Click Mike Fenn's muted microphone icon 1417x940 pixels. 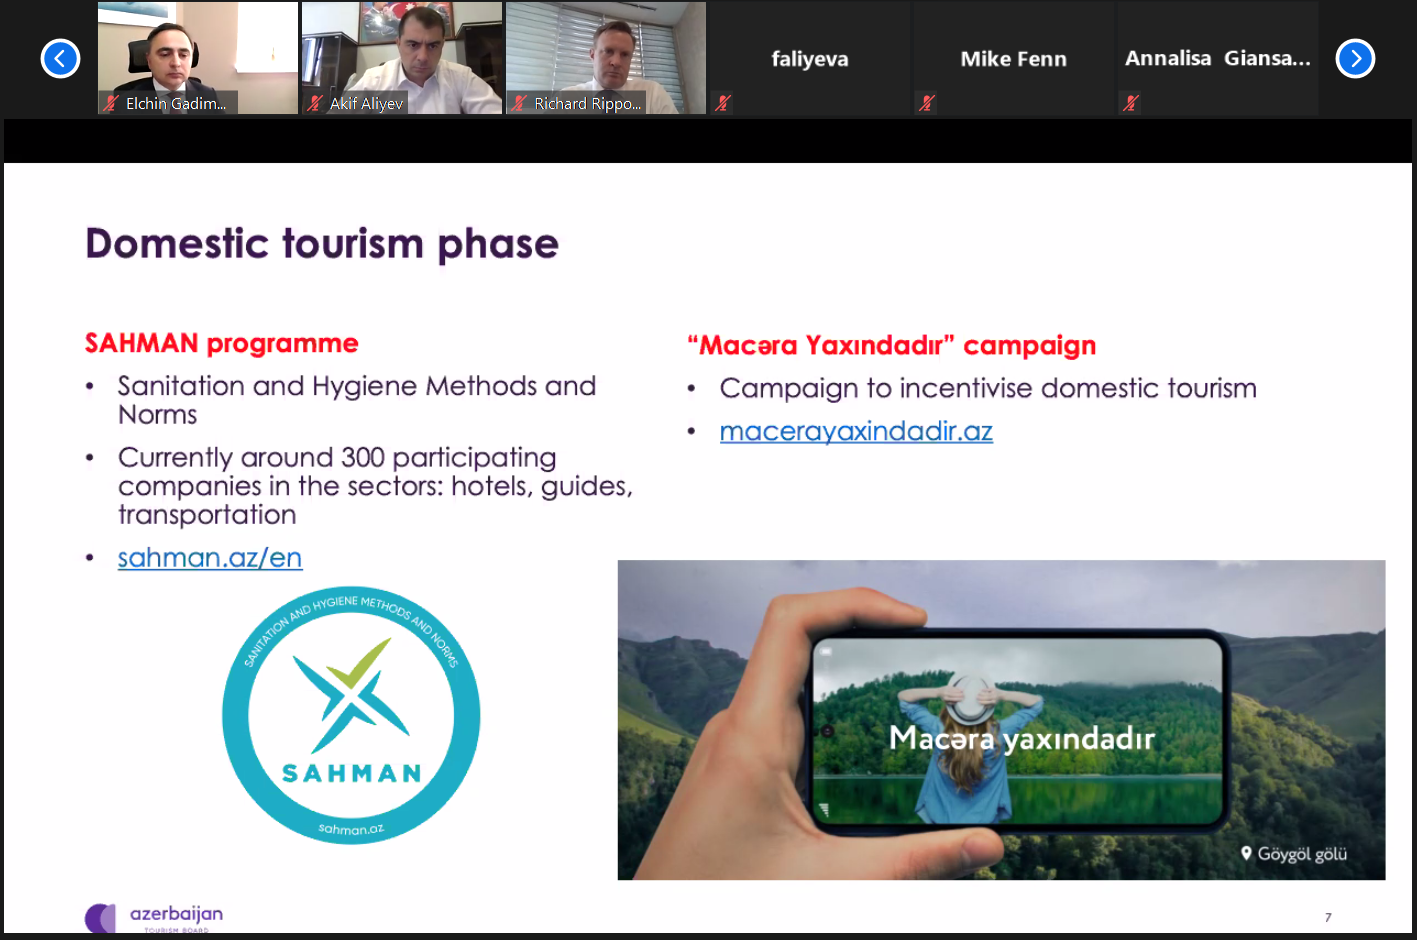pos(927,103)
